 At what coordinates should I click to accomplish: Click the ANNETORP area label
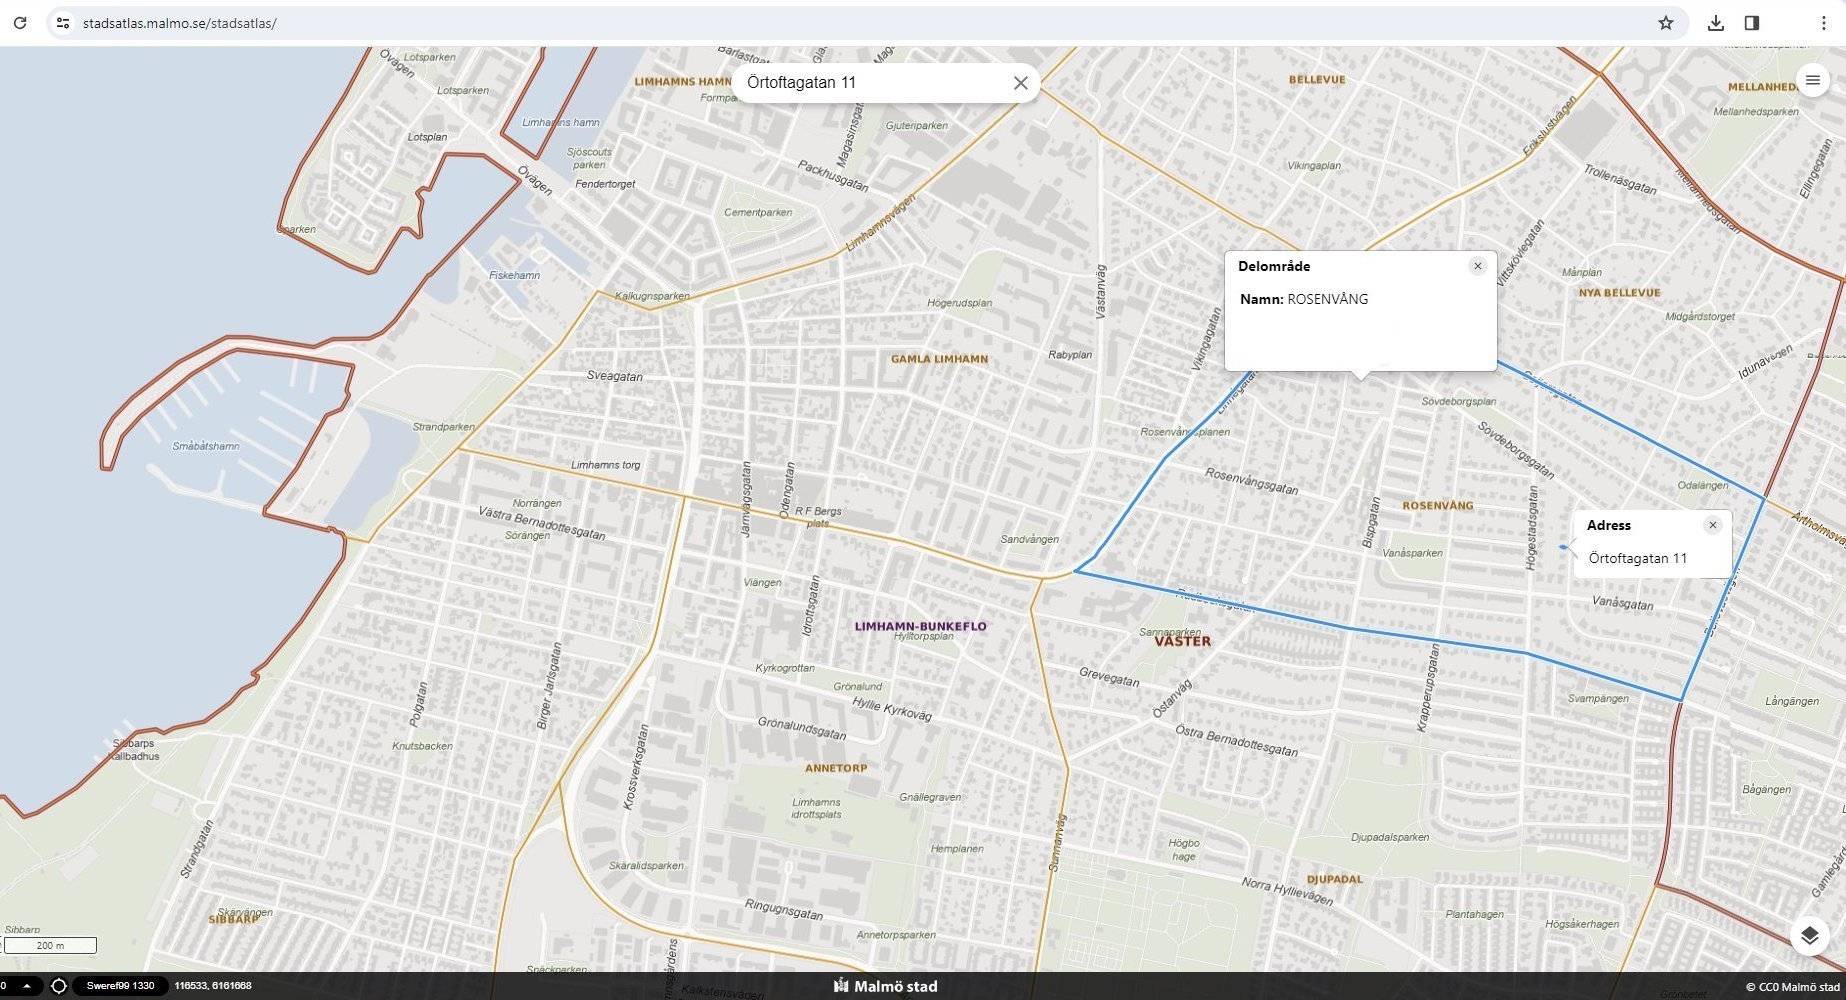(x=836, y=769)
